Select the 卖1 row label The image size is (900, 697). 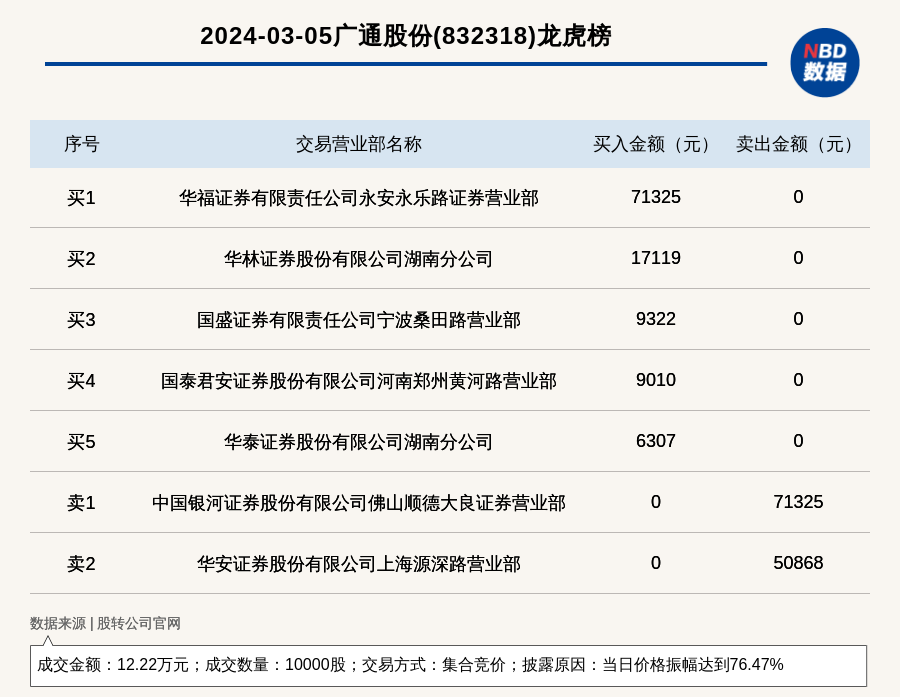81,503
